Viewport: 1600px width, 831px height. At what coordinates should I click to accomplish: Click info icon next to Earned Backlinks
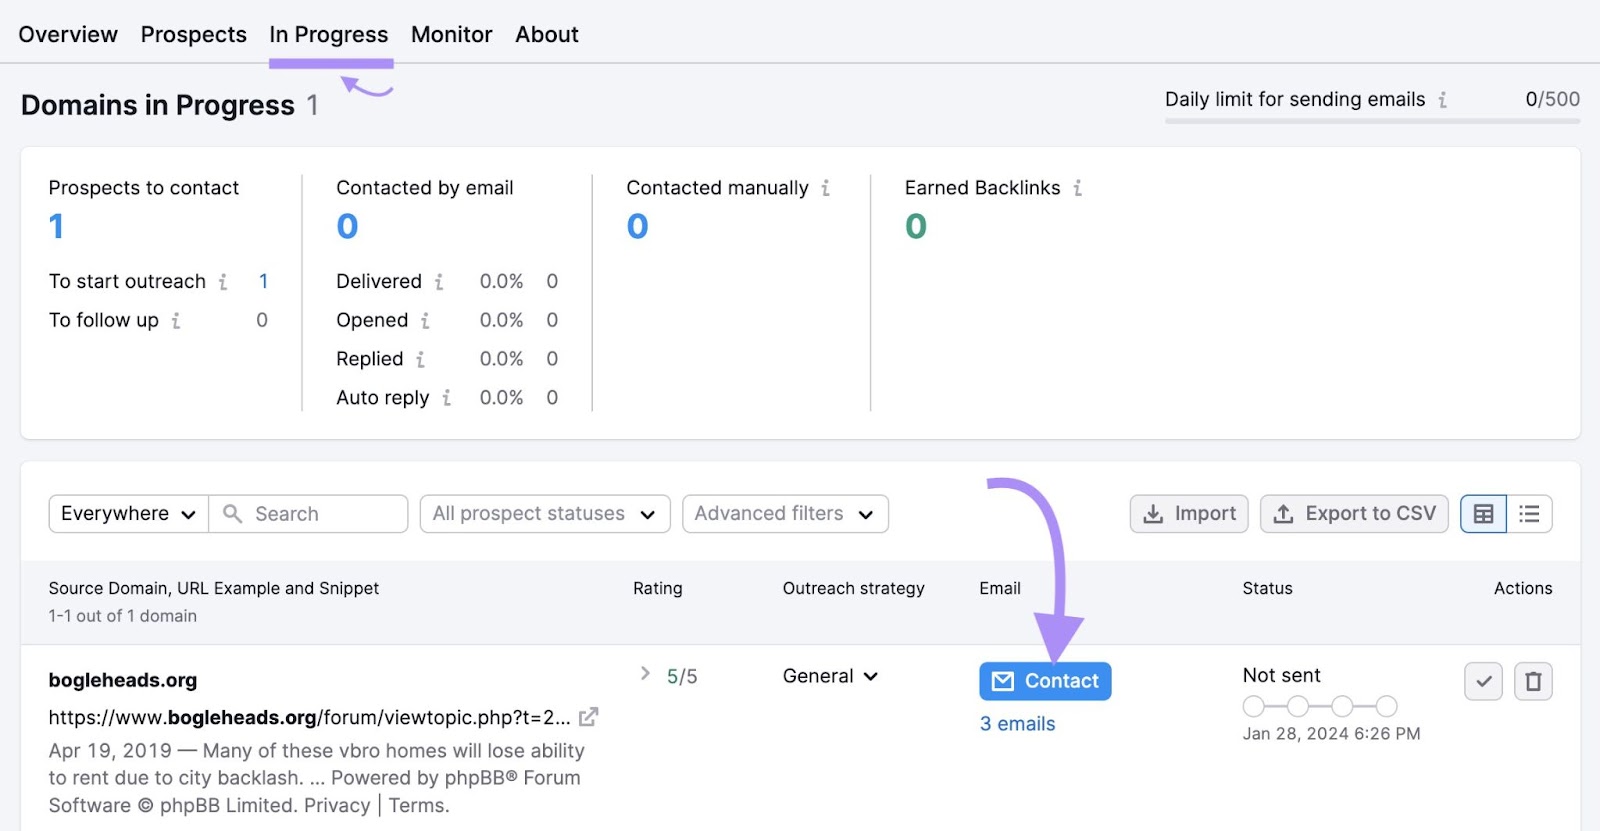click(1077, 188)
